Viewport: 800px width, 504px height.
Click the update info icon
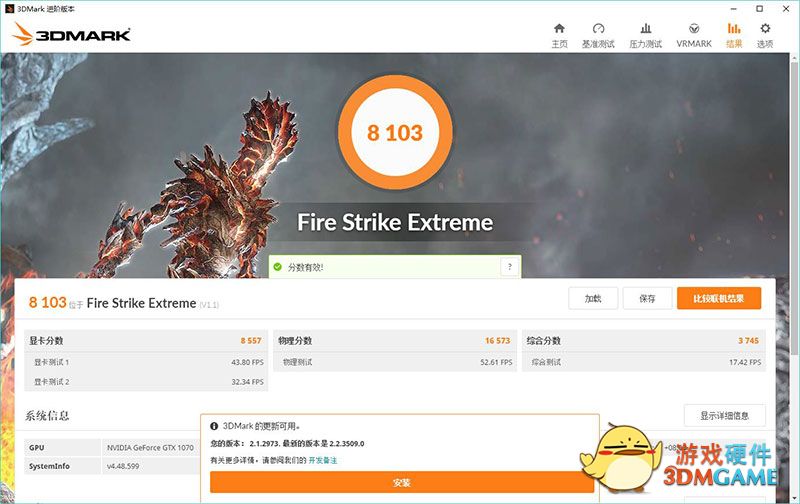214,426
